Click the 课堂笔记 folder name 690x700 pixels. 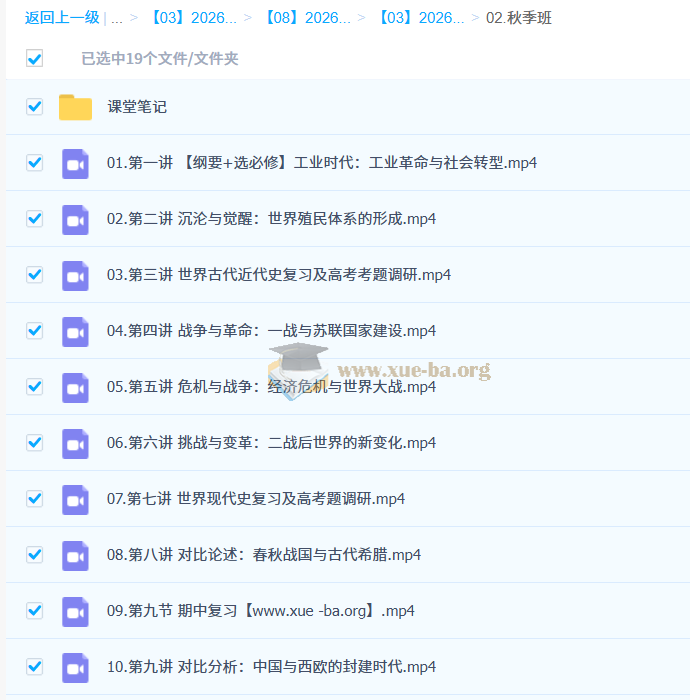(x=137, y=107)
